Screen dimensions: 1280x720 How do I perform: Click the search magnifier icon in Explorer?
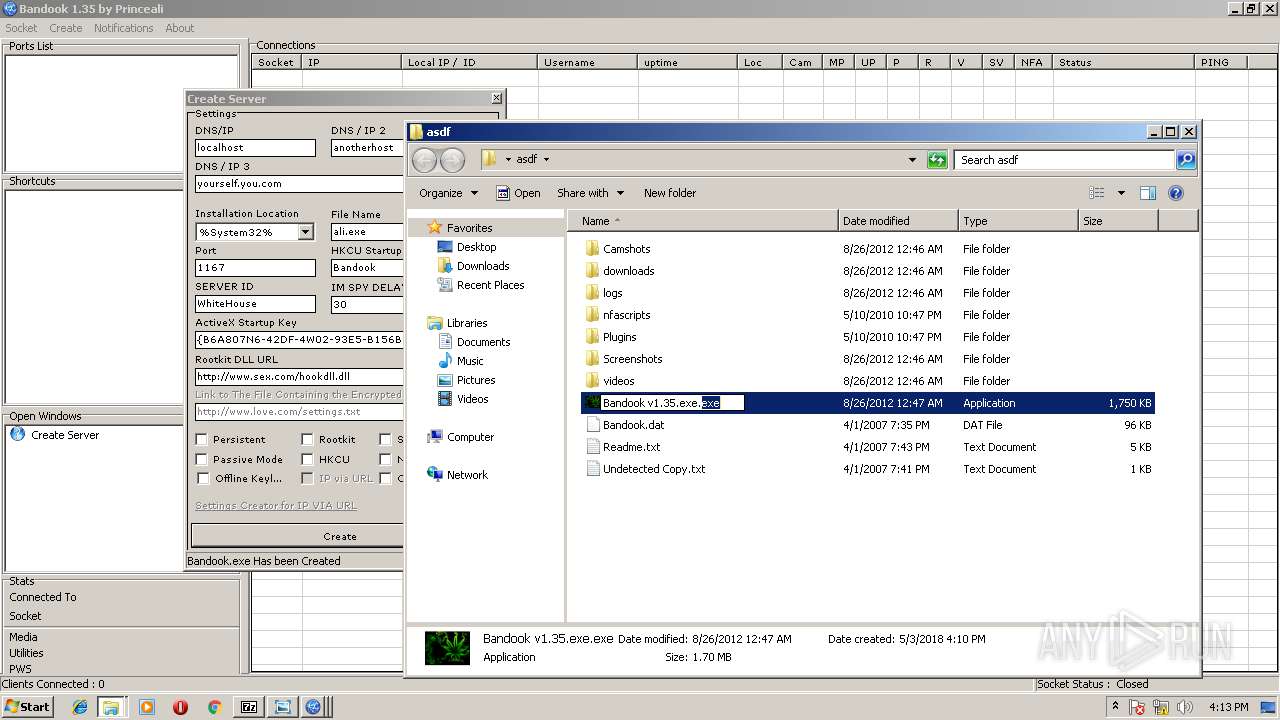1185,160
